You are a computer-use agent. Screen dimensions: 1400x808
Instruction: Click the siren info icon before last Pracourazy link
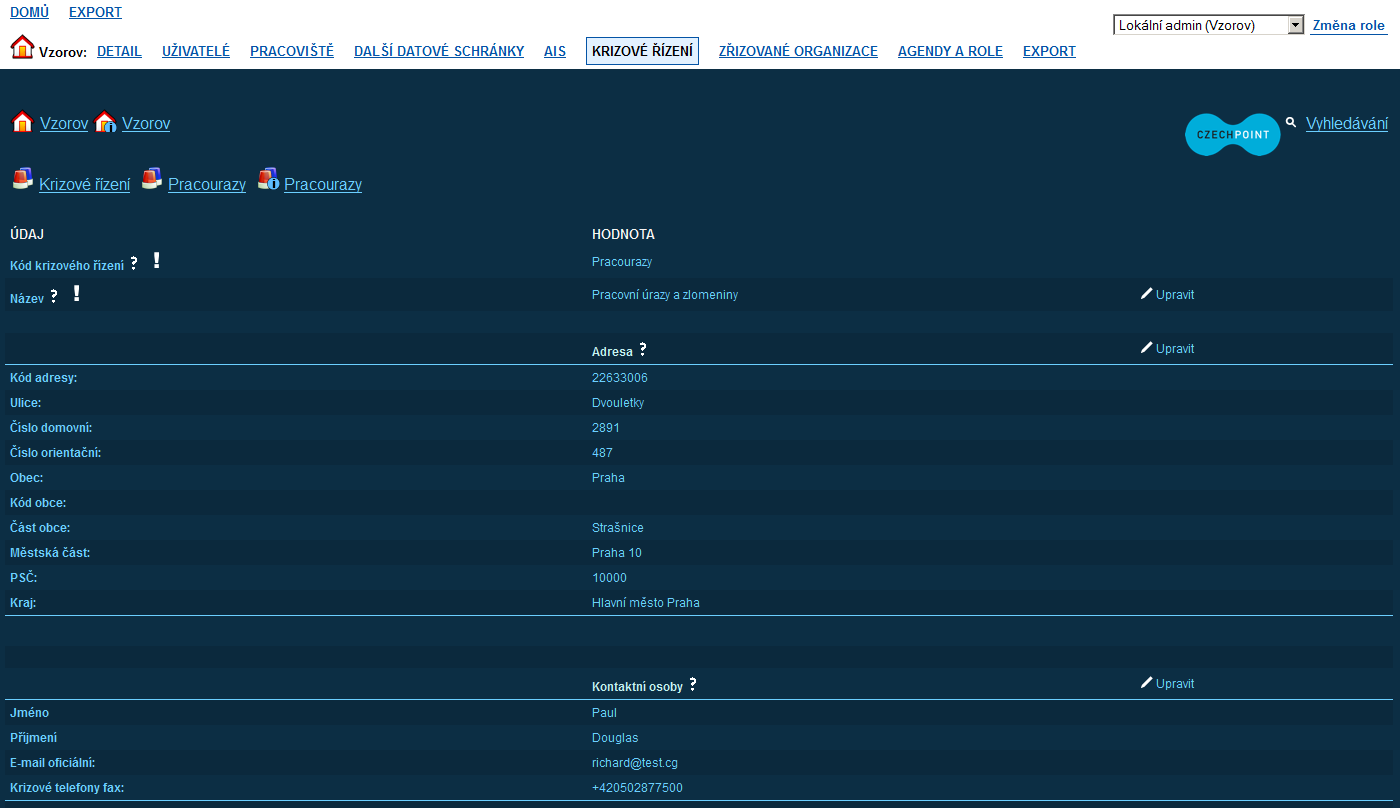point(267,179)
